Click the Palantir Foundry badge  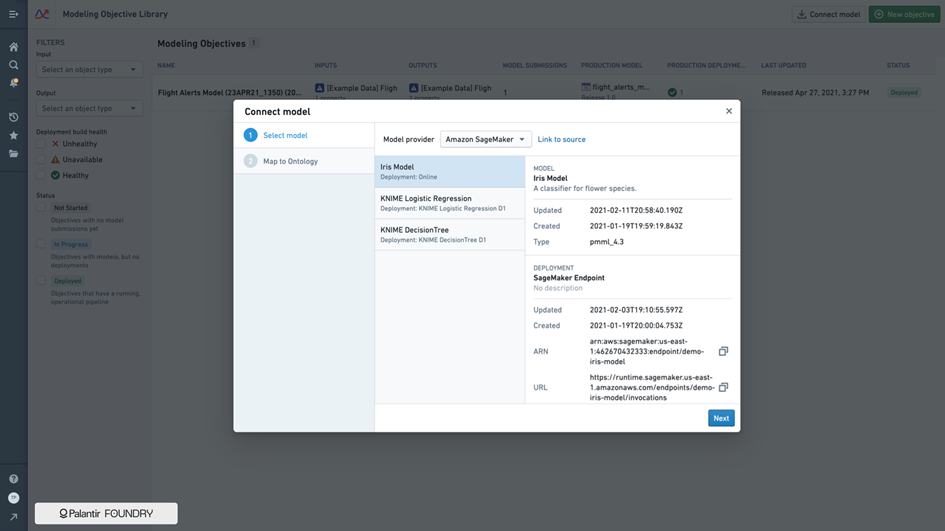point(106,514)
